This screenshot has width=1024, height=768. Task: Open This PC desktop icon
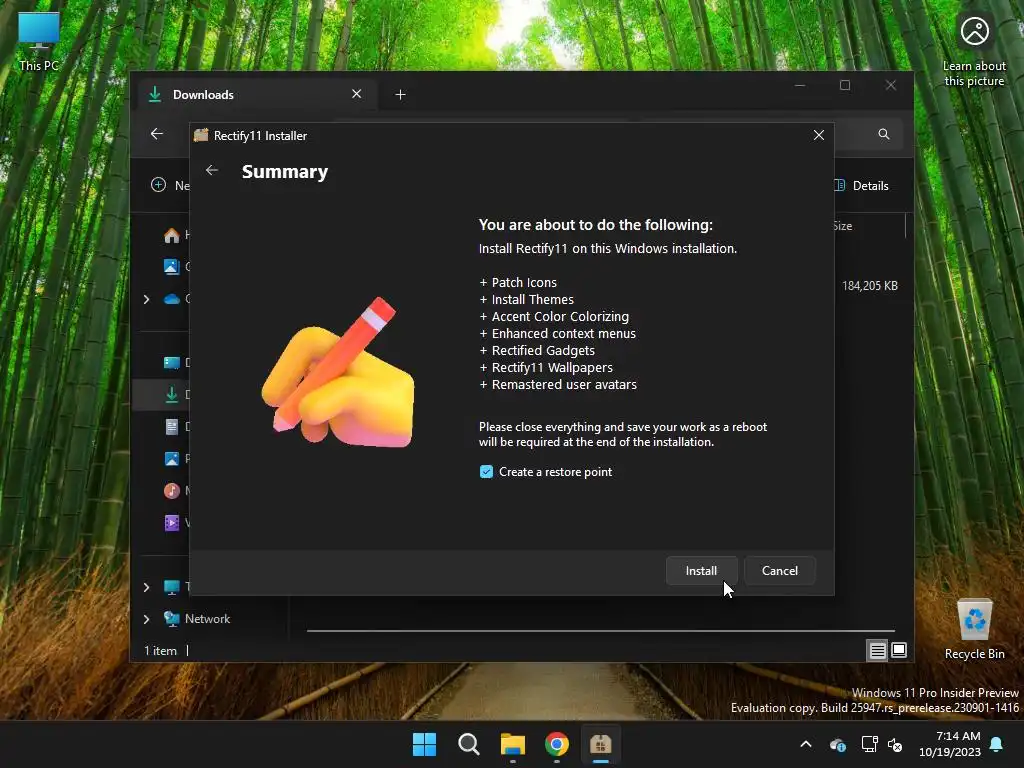tap(39, 41)
